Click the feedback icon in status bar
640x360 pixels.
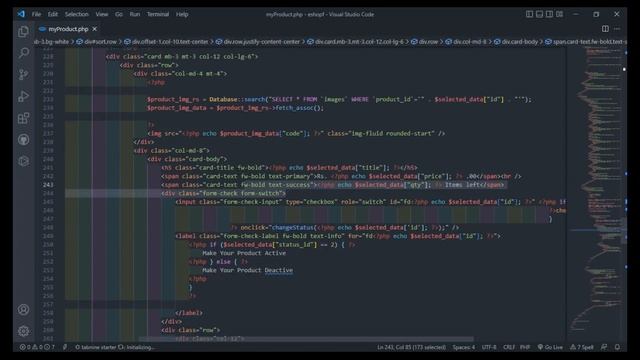point(604,347)
